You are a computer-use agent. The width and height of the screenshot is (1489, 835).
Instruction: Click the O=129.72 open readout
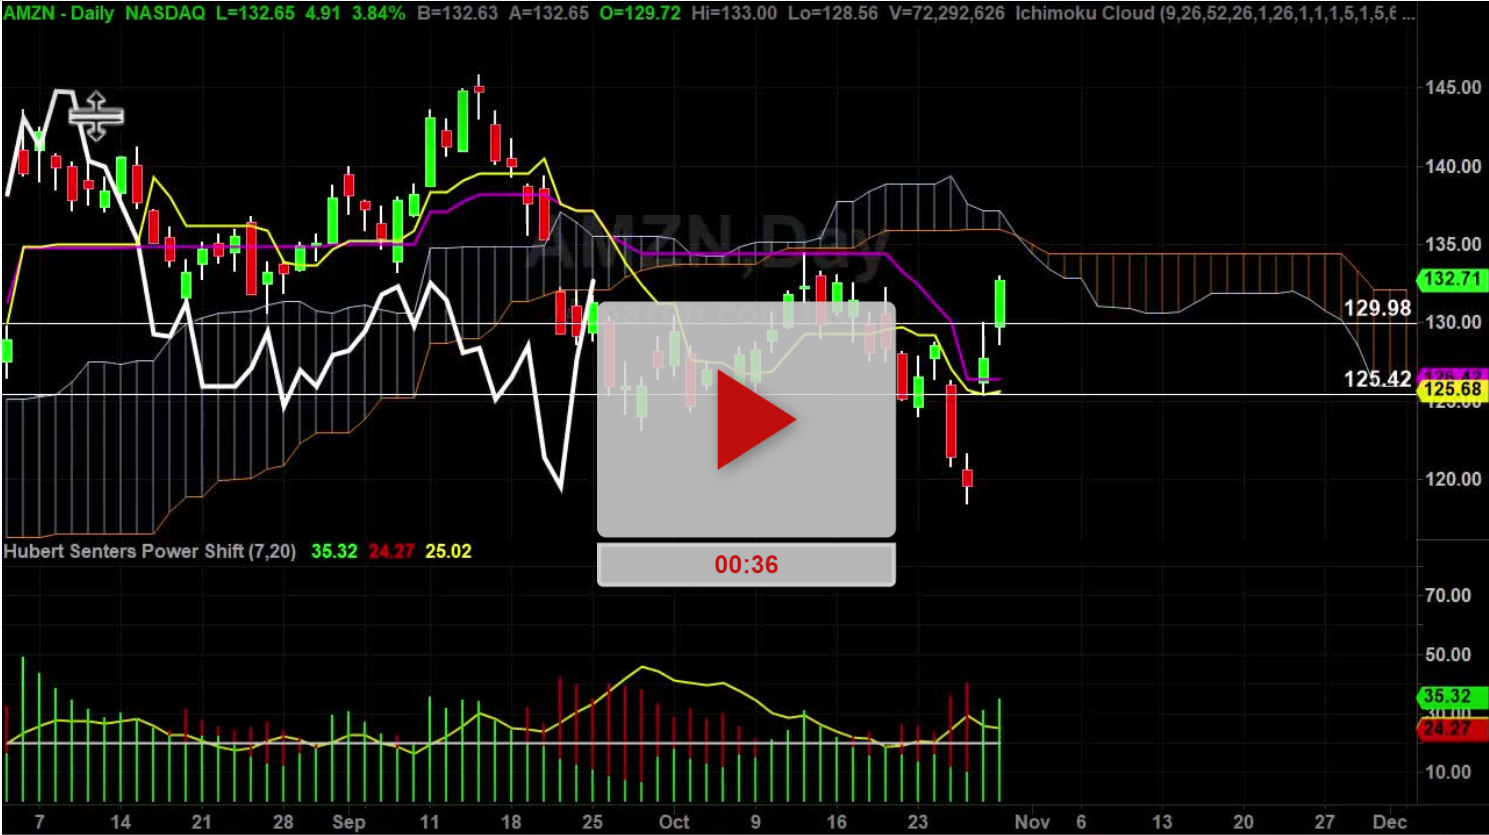tap(638, 13)
